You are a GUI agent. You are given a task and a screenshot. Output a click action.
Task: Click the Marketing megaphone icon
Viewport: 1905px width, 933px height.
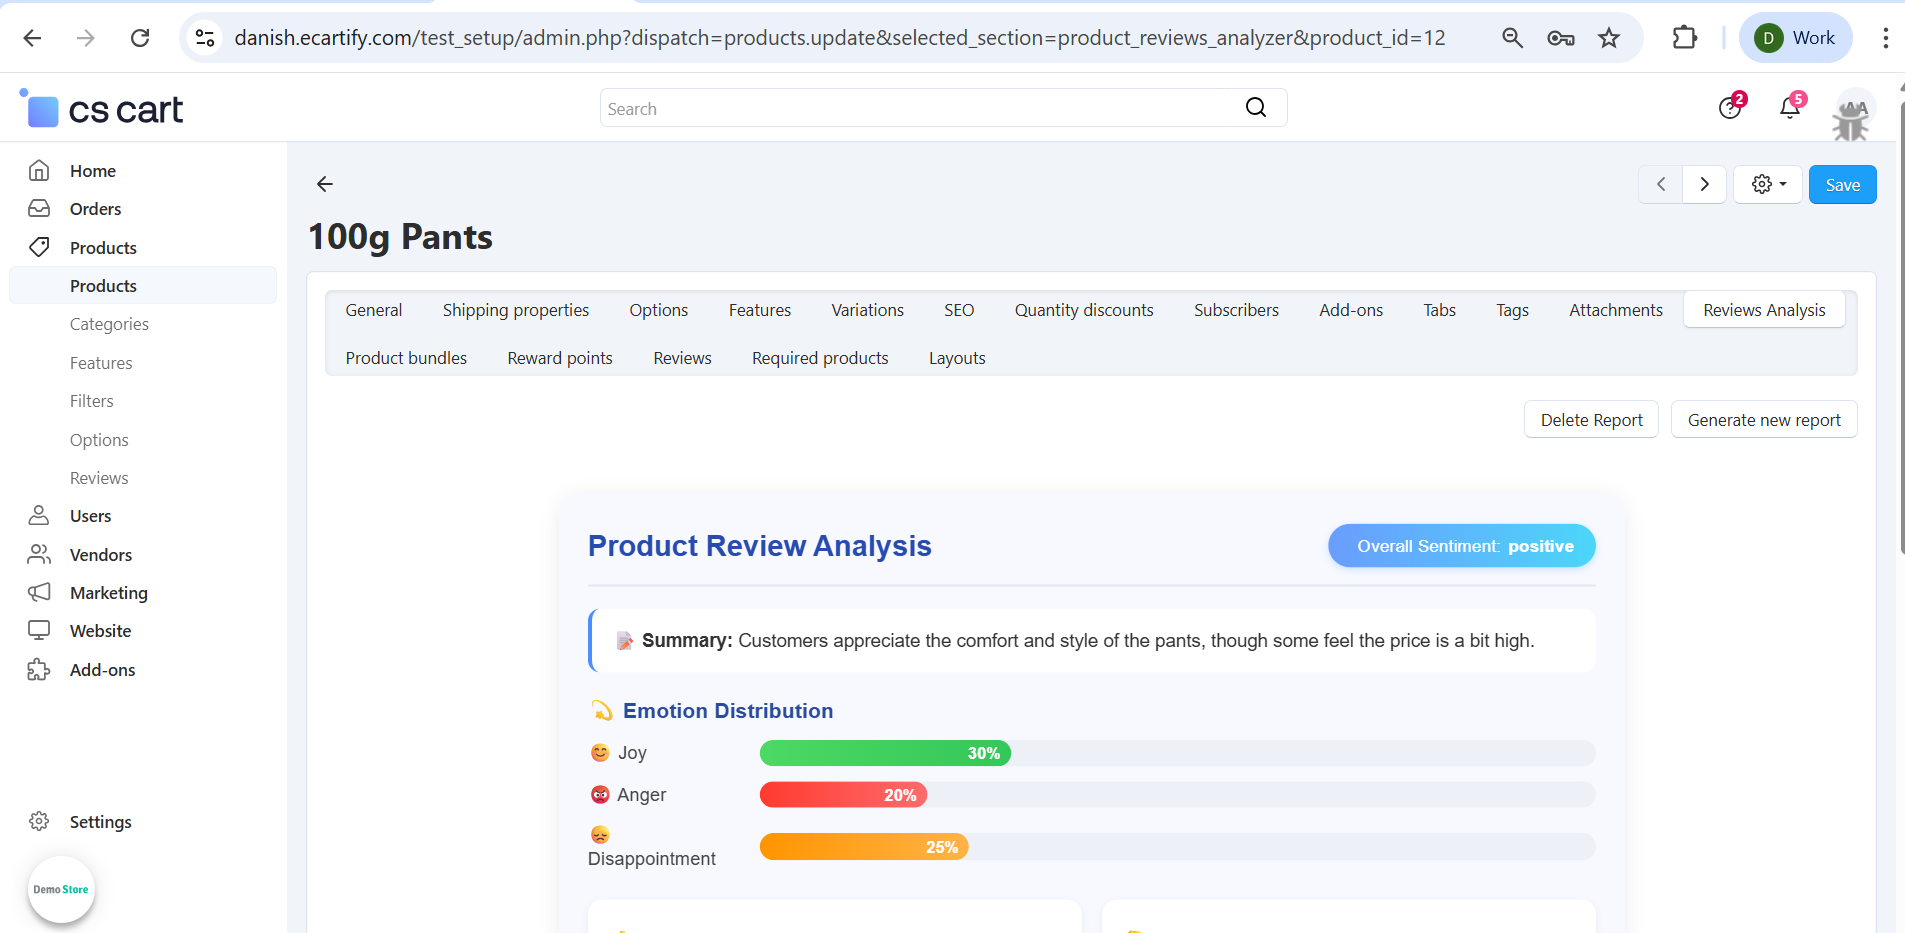pyautogui.click(x=39, y=593)
